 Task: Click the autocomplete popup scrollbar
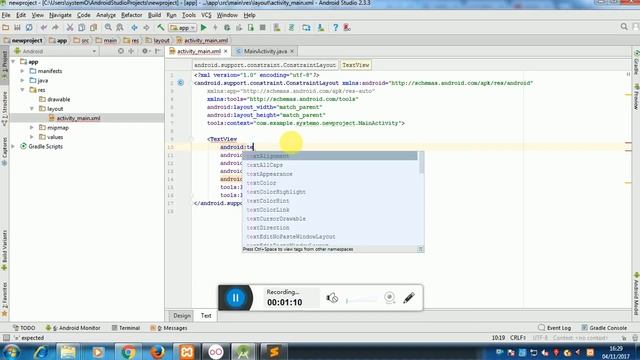point(421,163)
